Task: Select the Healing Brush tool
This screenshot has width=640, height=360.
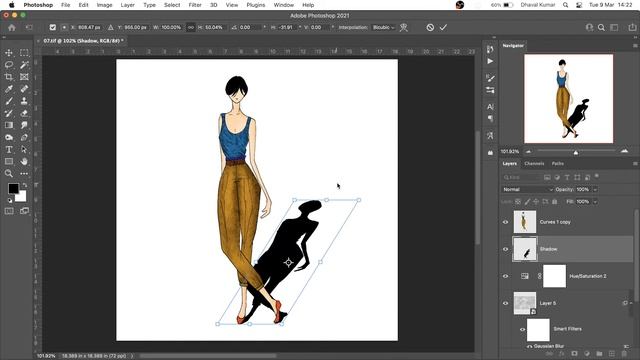Action: (24, 89)
